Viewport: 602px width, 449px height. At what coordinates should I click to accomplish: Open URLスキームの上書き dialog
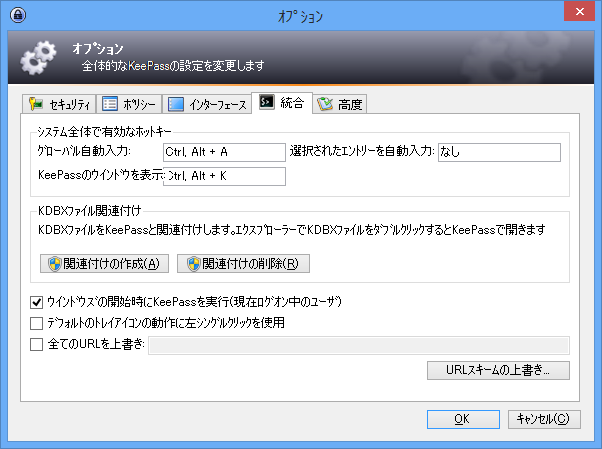(498, 371)
